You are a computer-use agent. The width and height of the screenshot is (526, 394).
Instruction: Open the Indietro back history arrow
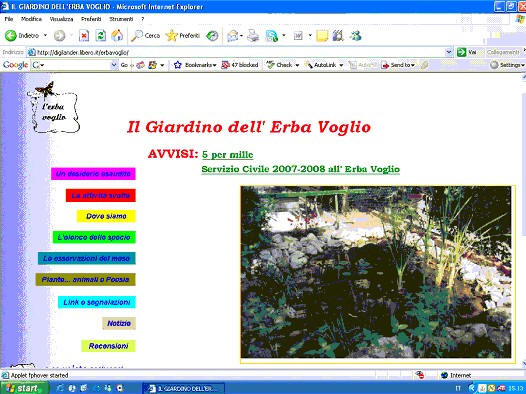pyautogui.click(x=45, y=36)
